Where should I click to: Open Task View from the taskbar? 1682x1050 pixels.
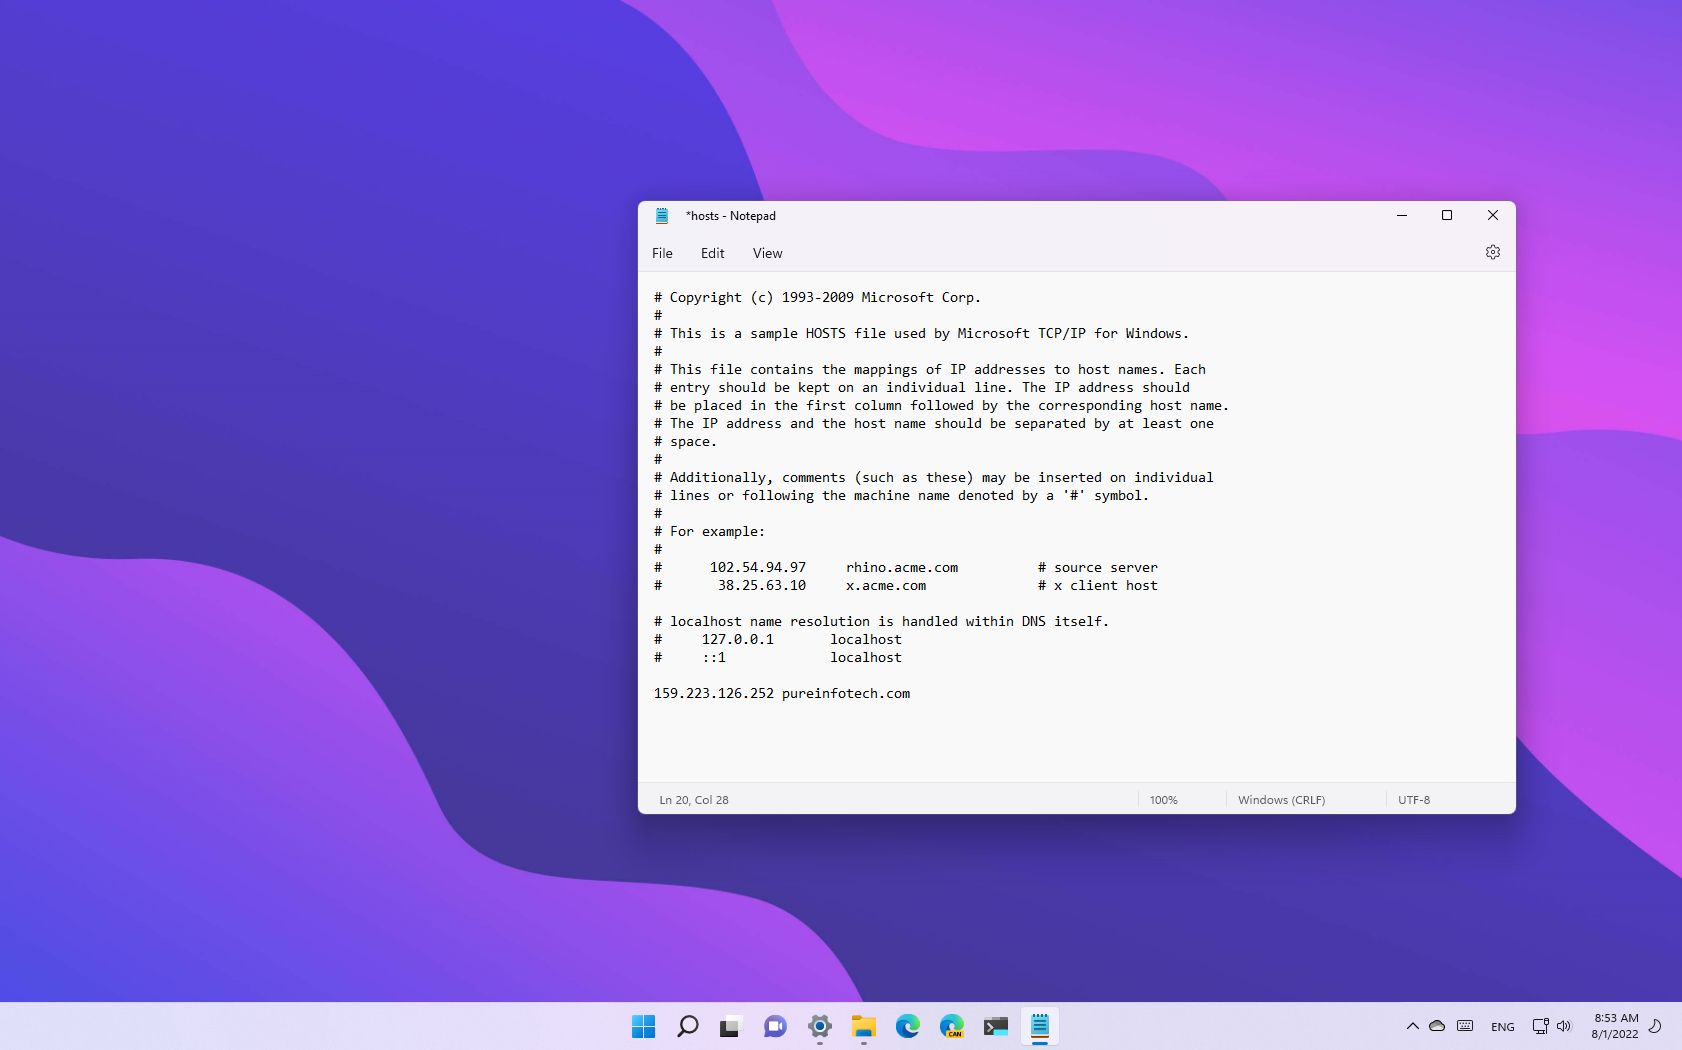731,1026
